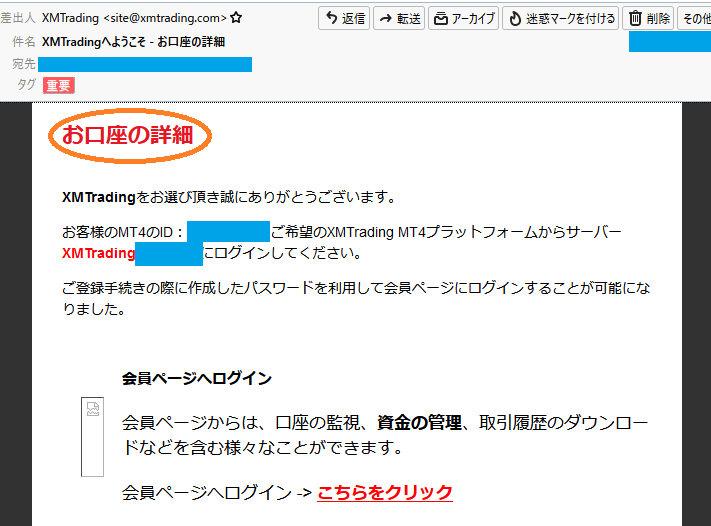
Task: Star the XMTrading sender contact
Action: pos(236,18)
